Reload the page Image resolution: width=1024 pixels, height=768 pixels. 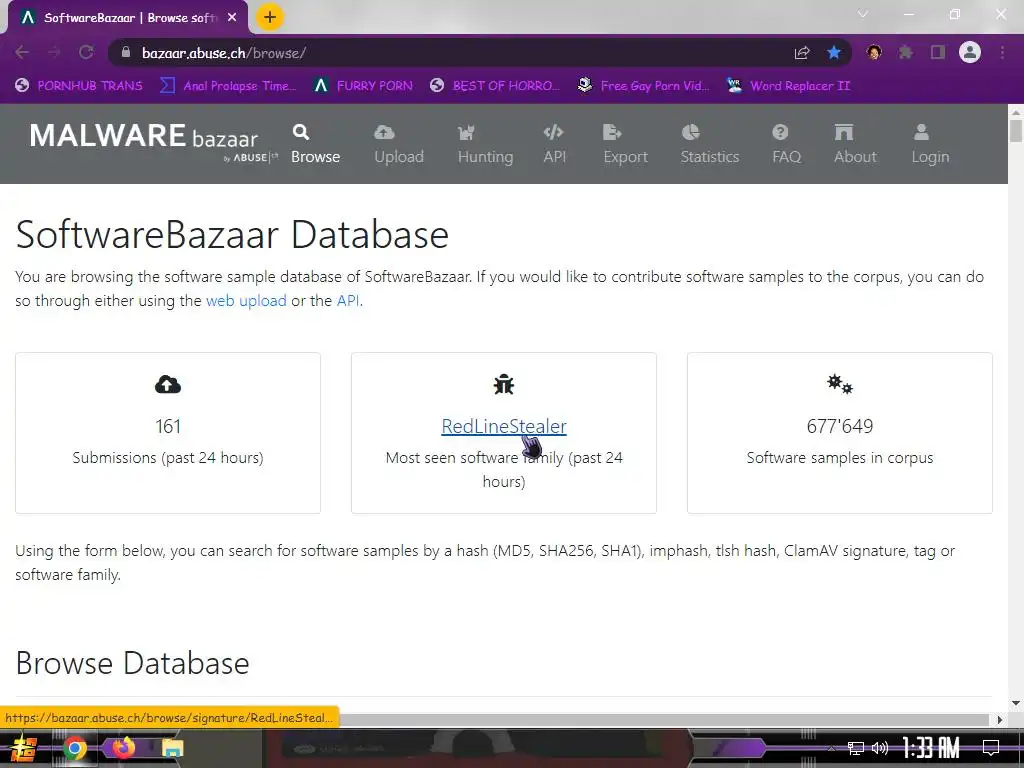point(86,52)
